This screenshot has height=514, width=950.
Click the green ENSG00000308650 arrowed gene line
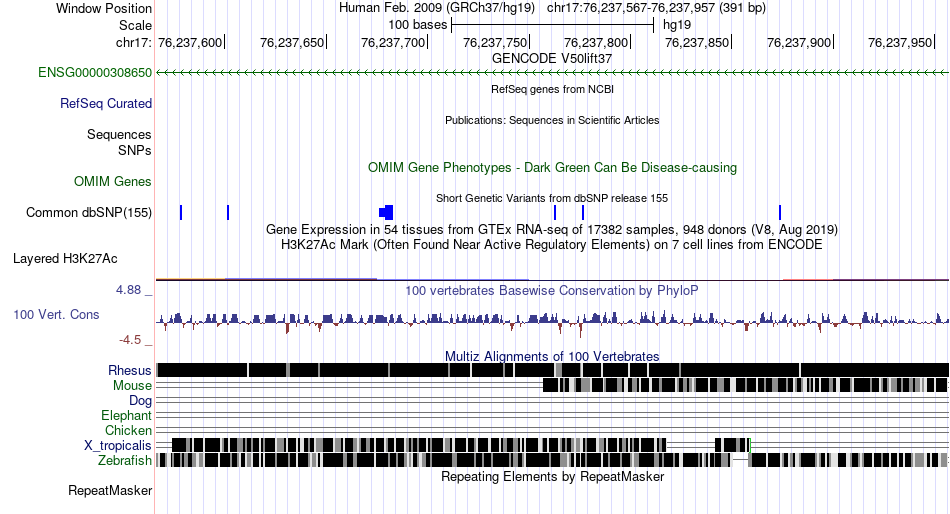pyautogui.click(x=553, y=73)
